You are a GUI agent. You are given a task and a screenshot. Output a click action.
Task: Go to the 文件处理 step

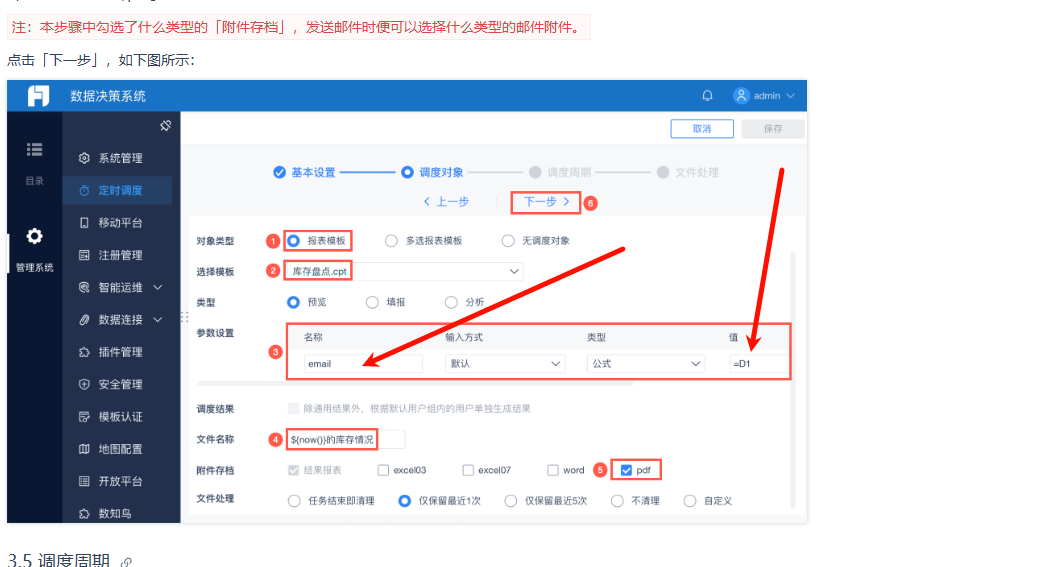point(688,173)
